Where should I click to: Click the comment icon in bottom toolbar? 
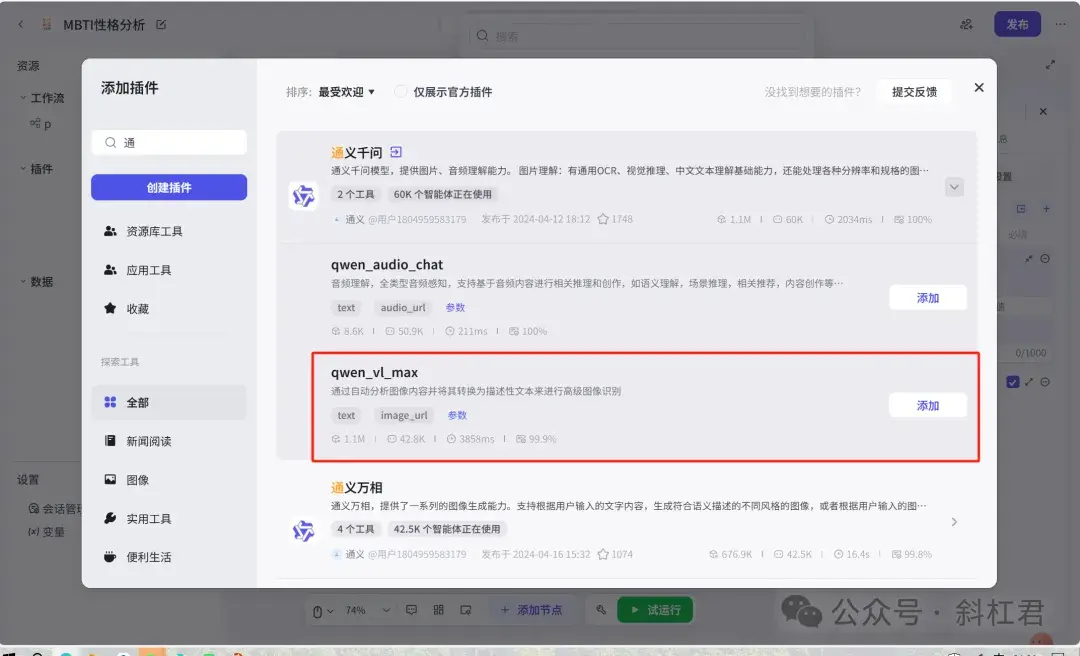[411, 610]
